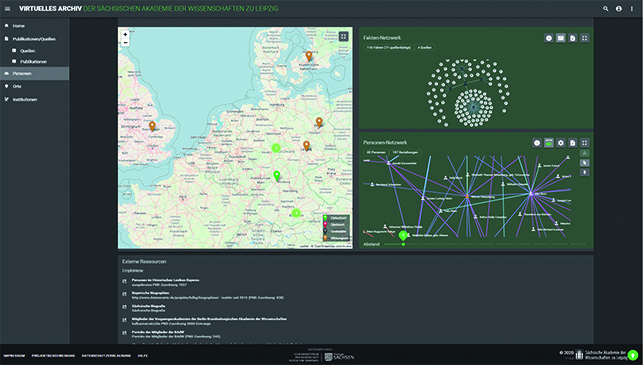Open Personen-Netzwerk settings gear
The width and height of the screenshot is (643, 365).
pos(561,143)
